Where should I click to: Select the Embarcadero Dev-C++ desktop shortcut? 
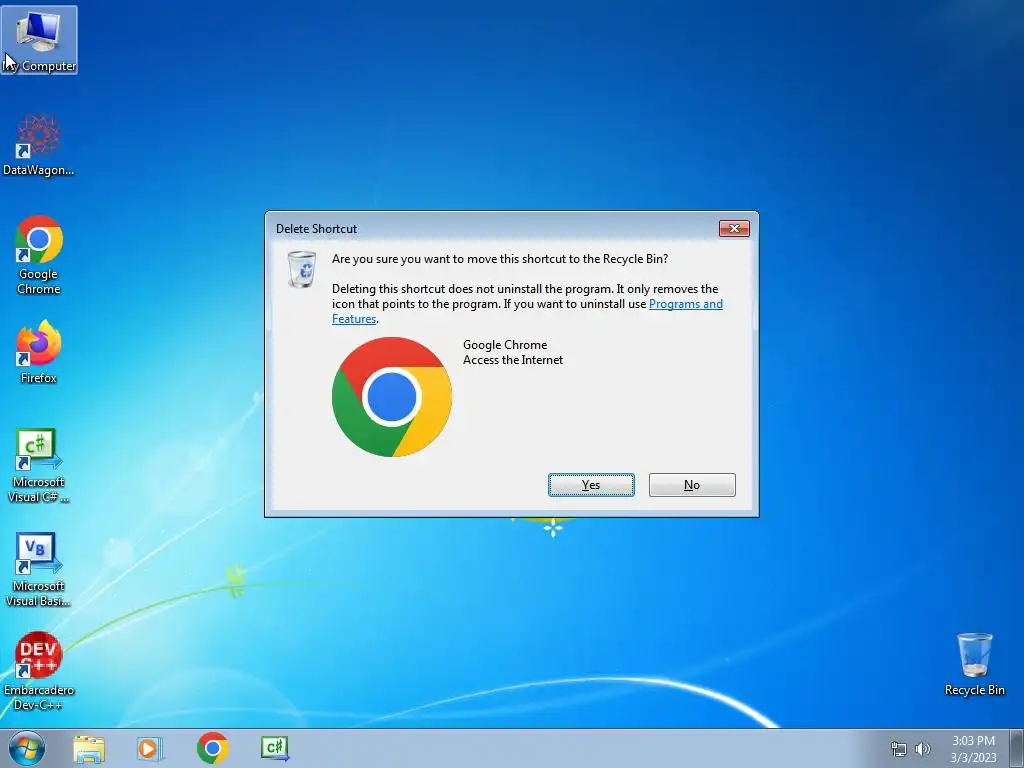coord(39,671)
